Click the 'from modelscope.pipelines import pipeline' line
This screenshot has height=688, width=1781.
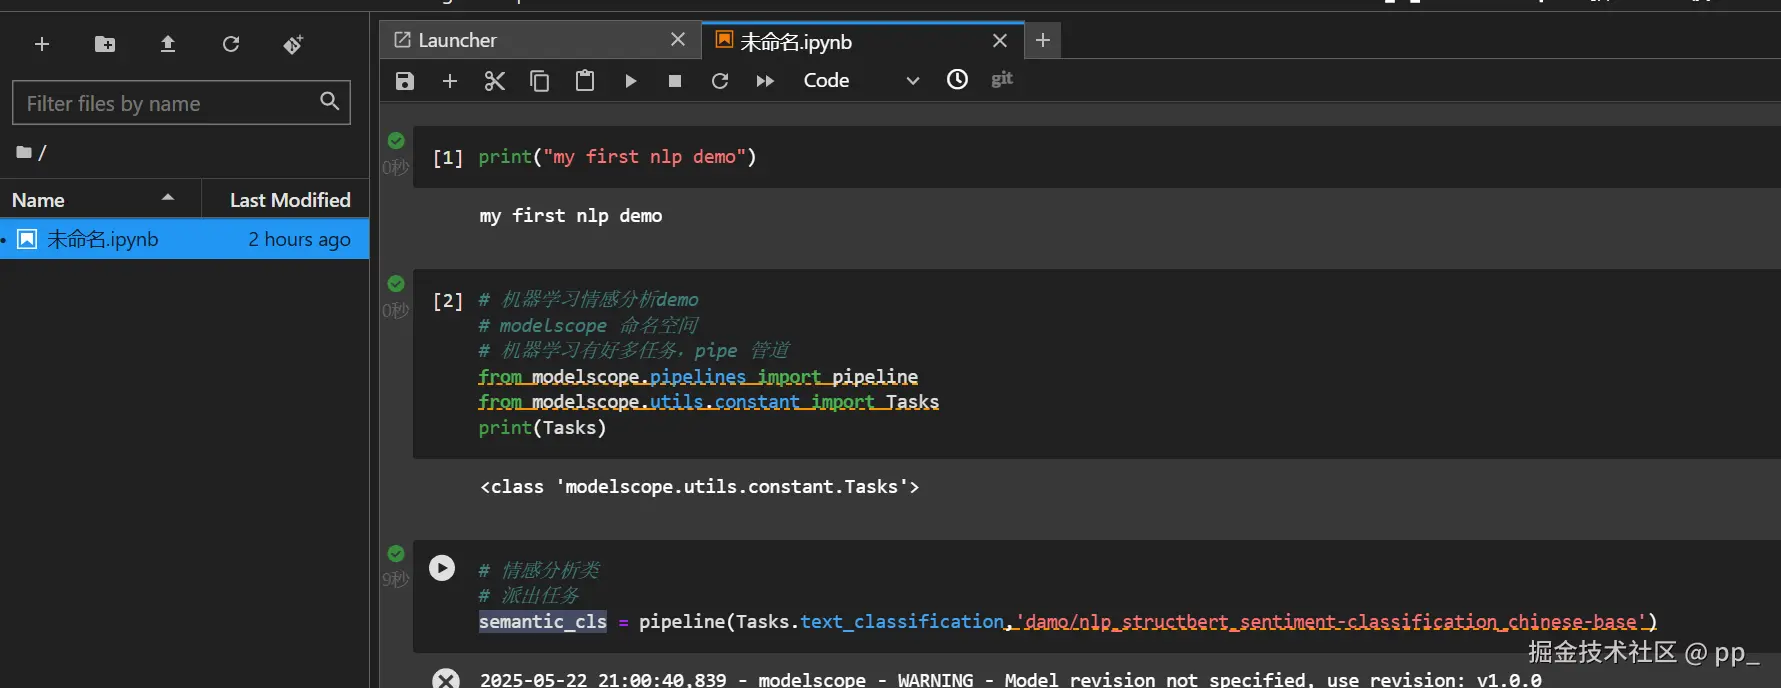(x=698, y=376)
